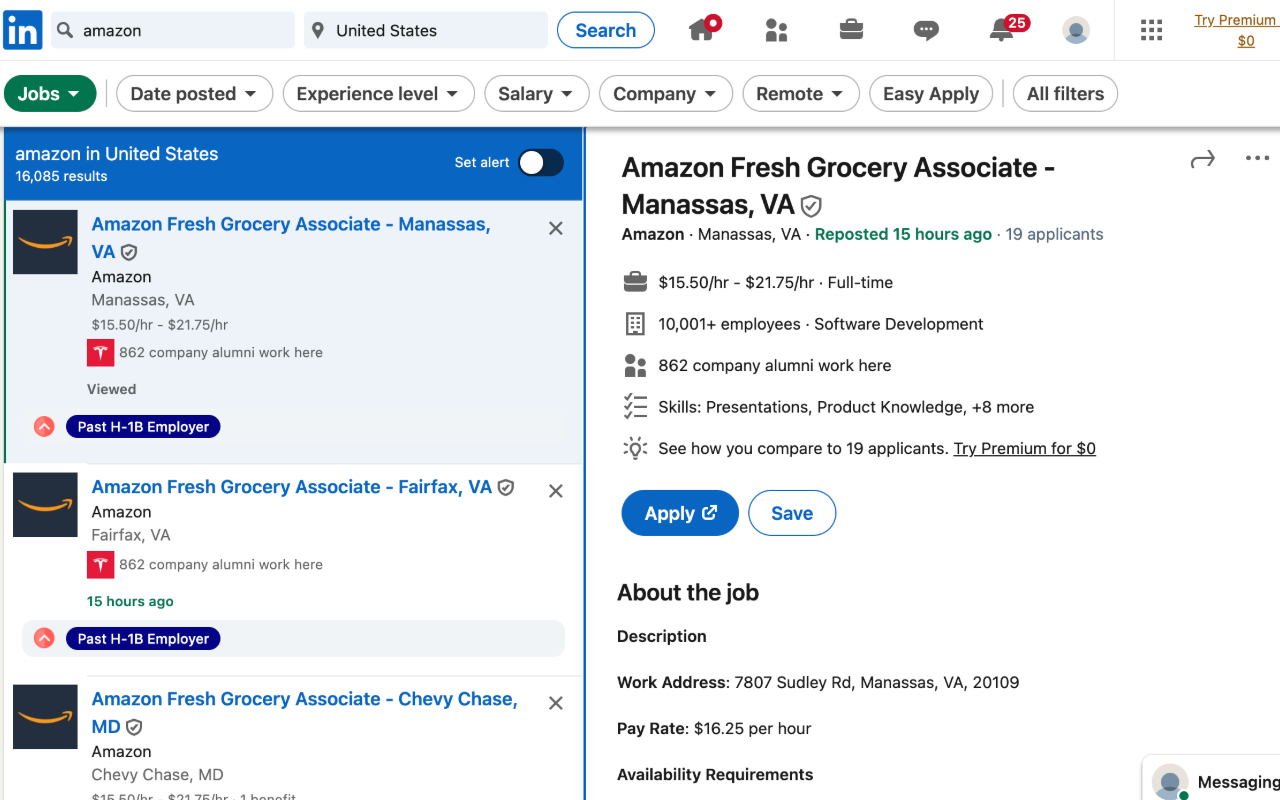The width and height of the screenshot is (1280, 800).
Task: Collapse H-1B badge arrow on Fairfax card
Action: click(x=44, y=639)
